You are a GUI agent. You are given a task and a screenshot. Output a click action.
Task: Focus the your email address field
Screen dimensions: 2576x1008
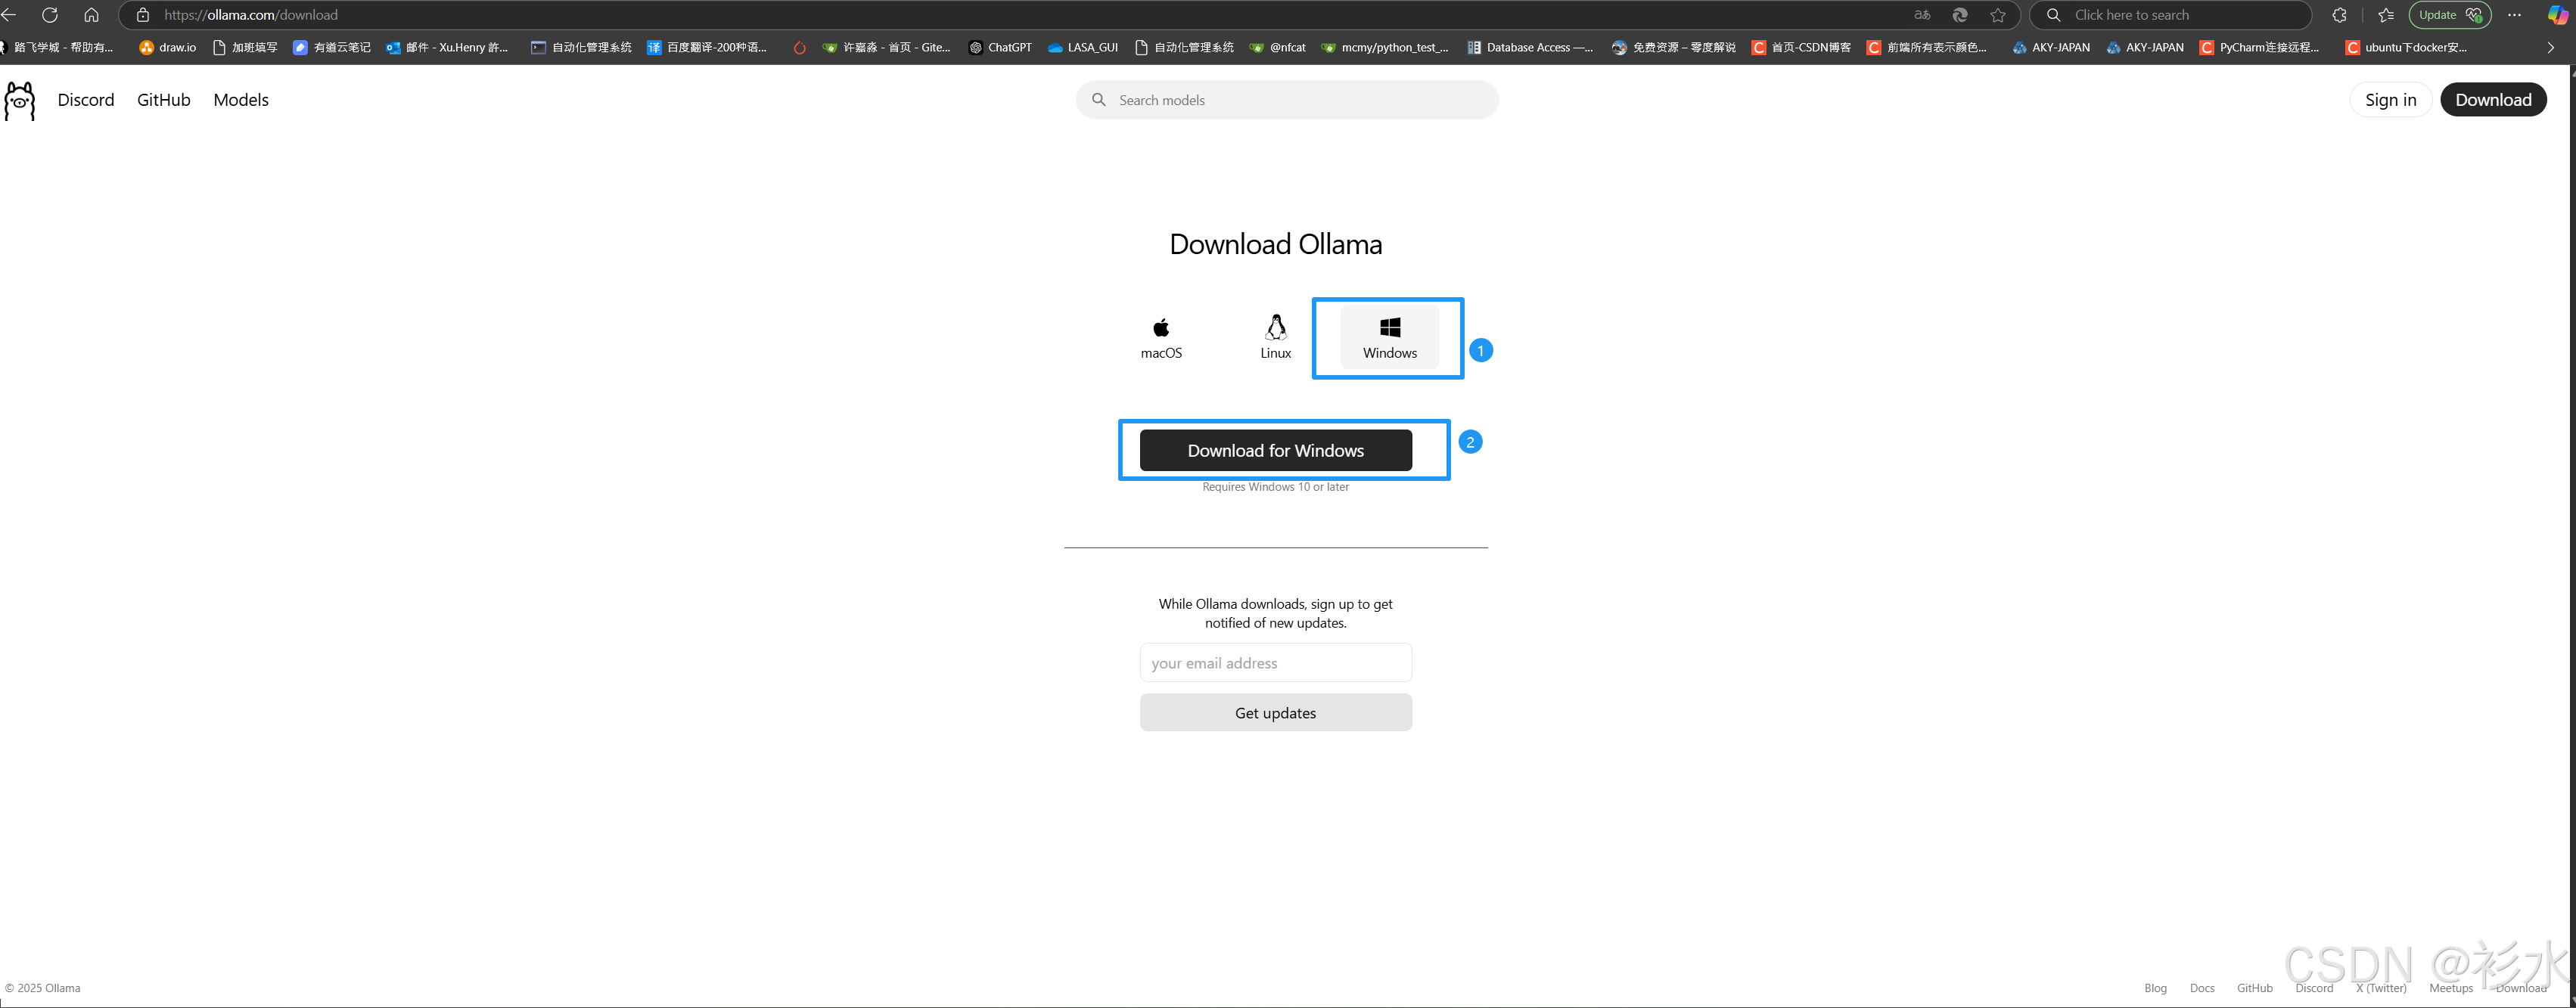[x=1275, y=663]
